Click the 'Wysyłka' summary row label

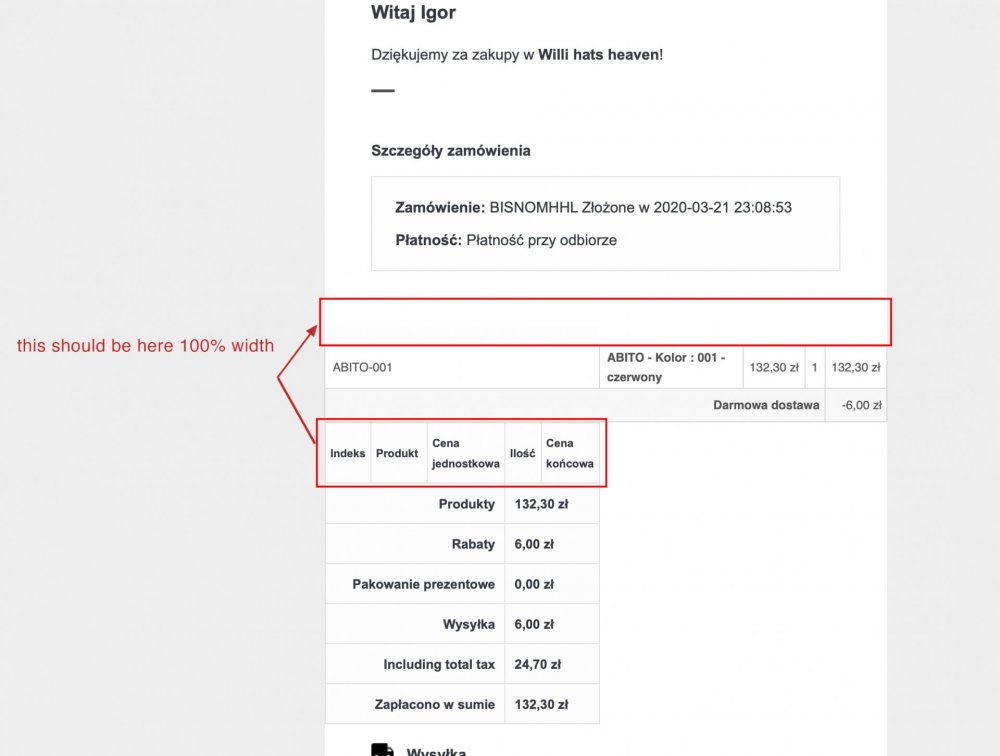(469, 625)
